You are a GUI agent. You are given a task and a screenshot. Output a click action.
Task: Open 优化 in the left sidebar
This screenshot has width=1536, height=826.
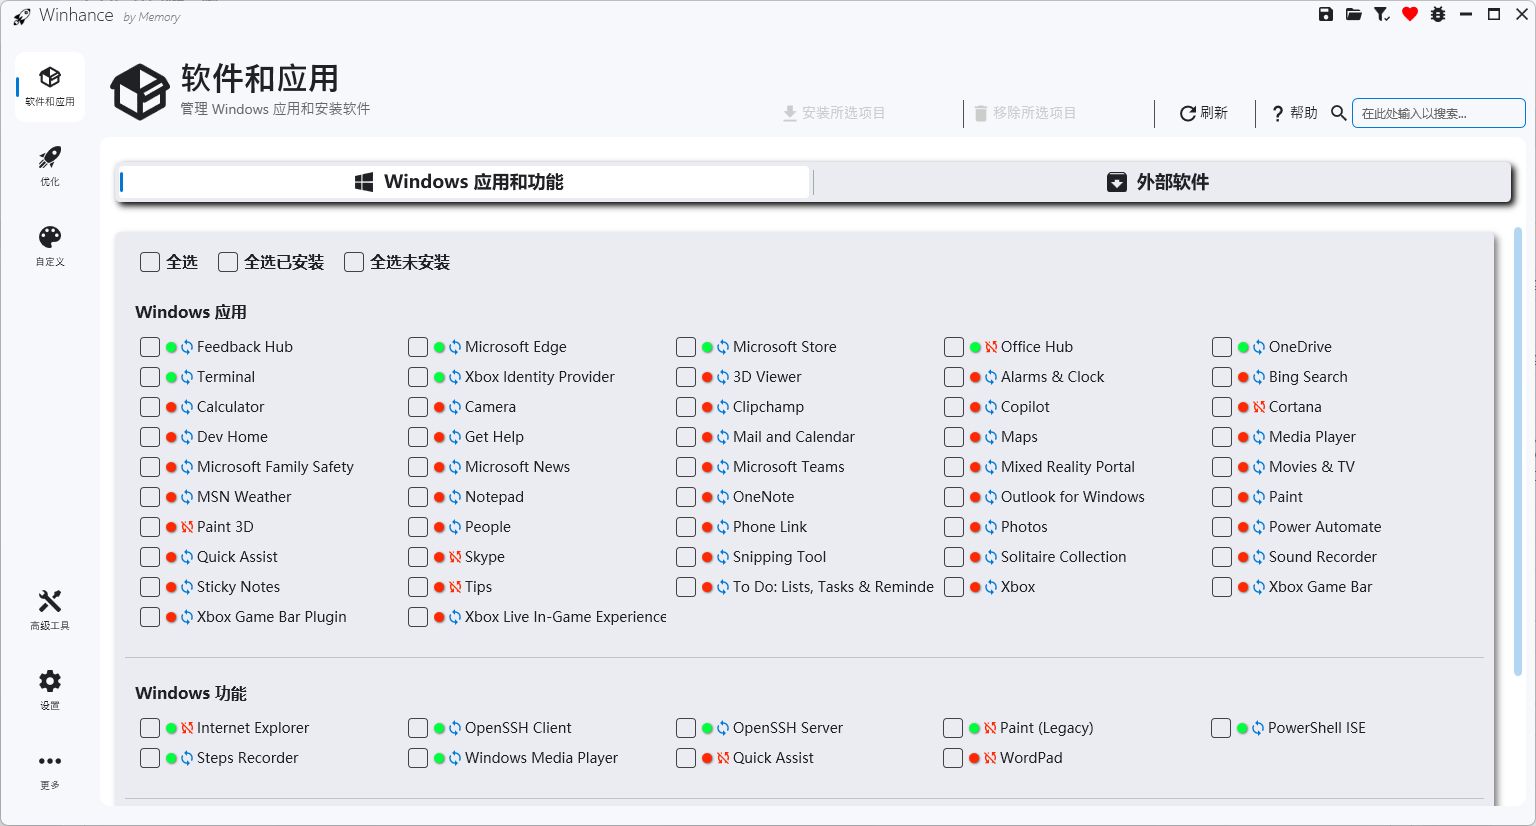[49, 164]
